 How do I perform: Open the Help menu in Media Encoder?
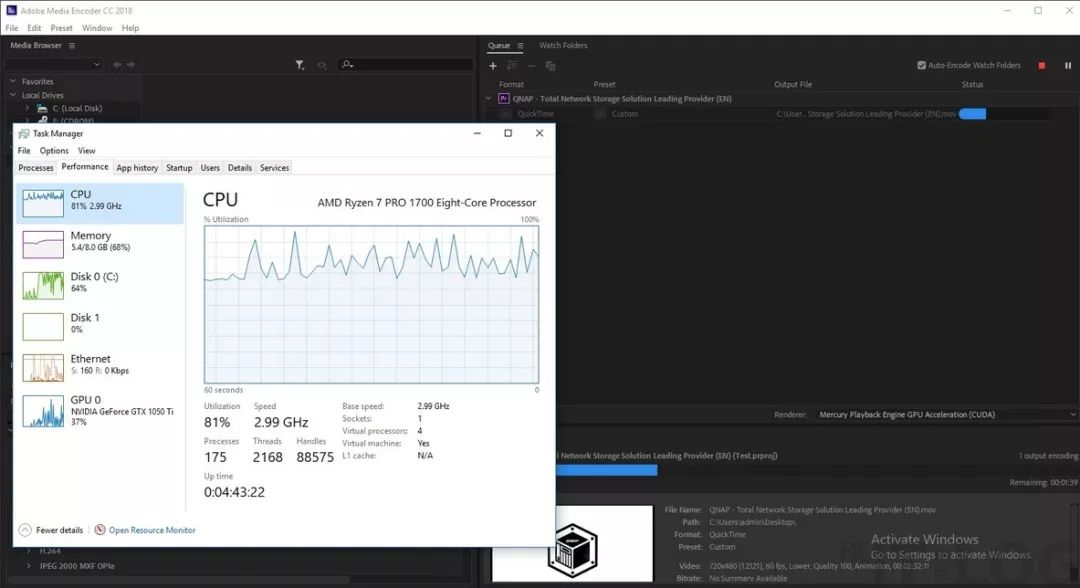coord(130,28)
